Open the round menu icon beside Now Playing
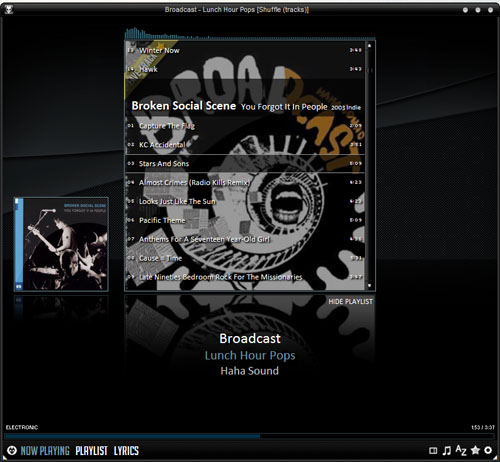500x462 pixels. (12, 451)
